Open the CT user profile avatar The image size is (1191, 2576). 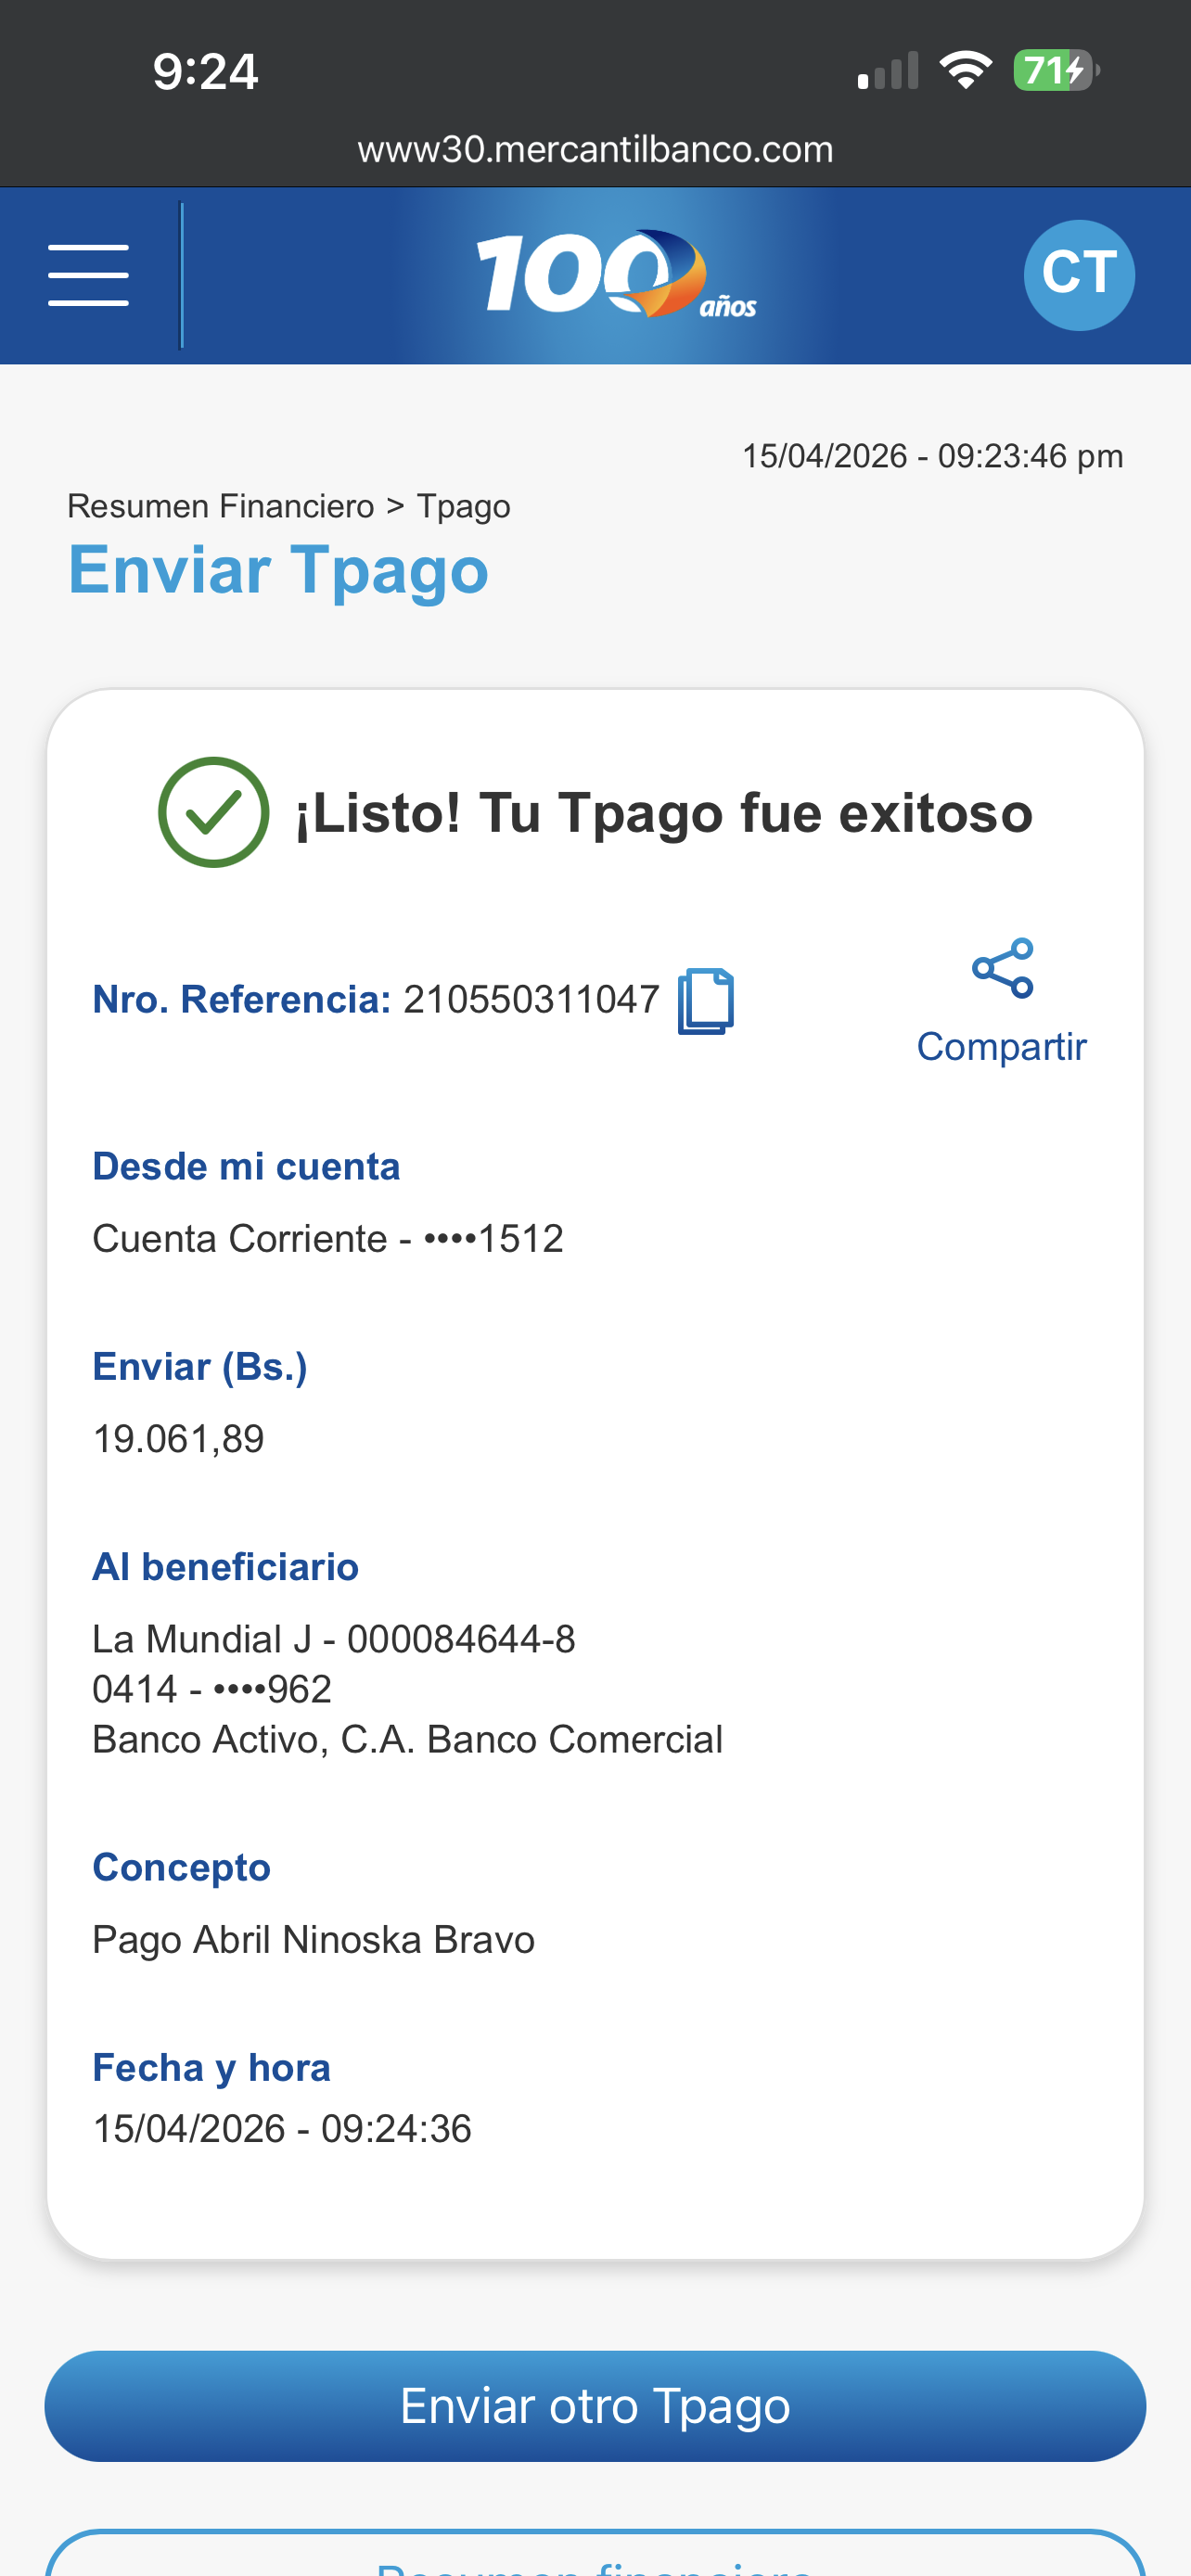pos(1078,275)
